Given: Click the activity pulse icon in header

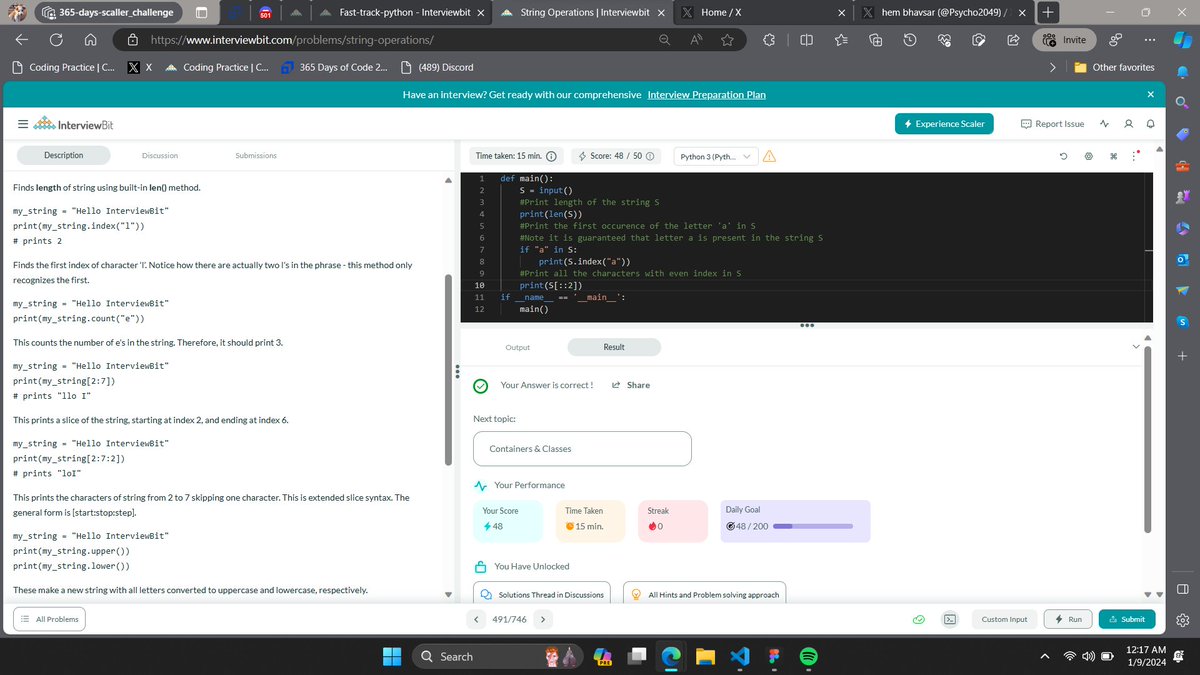Looking at the screenshot, I should pyautogui.click(x=1104, y=124).
